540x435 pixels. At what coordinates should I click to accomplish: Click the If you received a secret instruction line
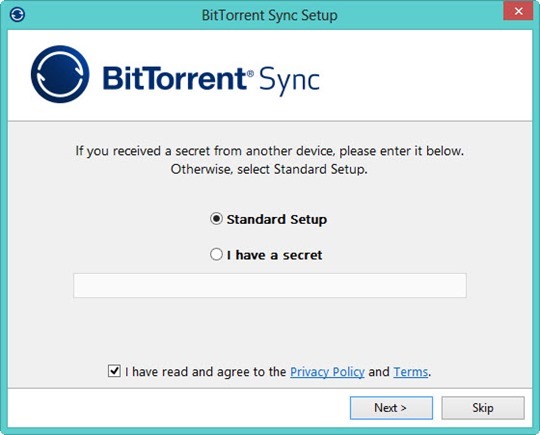[270, 151]
